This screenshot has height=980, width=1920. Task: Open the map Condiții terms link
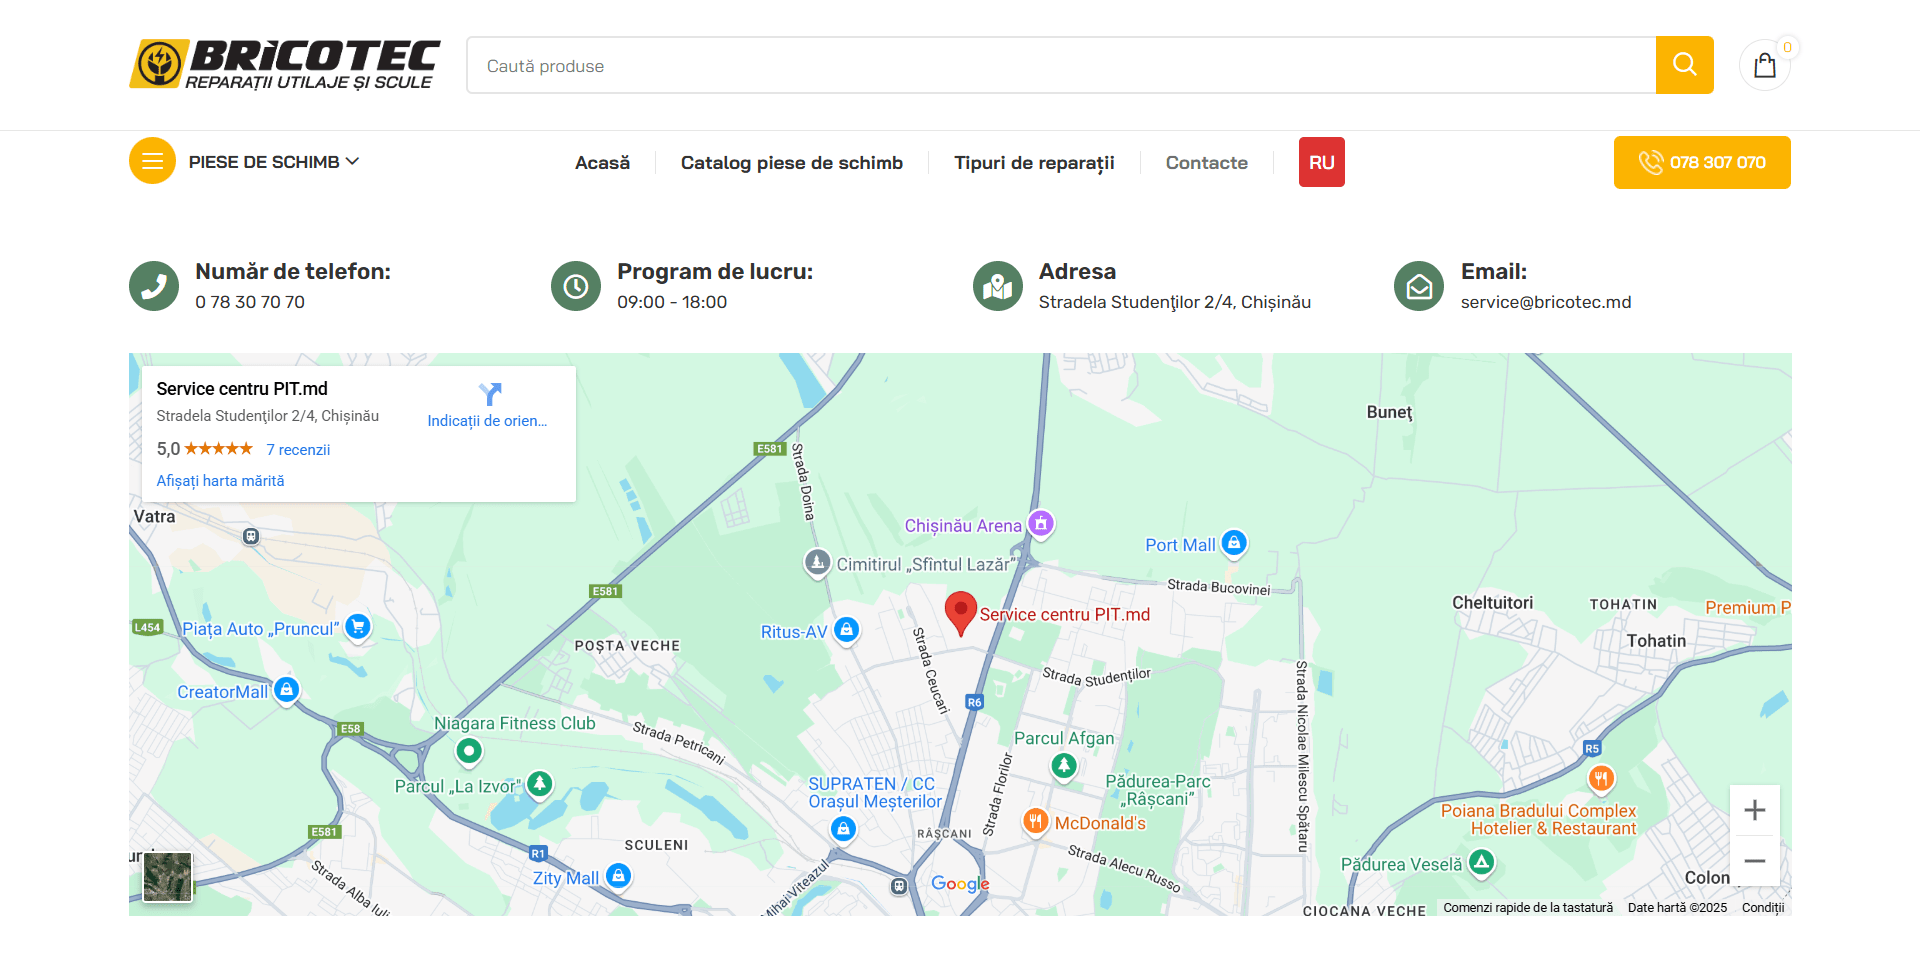1763,908
